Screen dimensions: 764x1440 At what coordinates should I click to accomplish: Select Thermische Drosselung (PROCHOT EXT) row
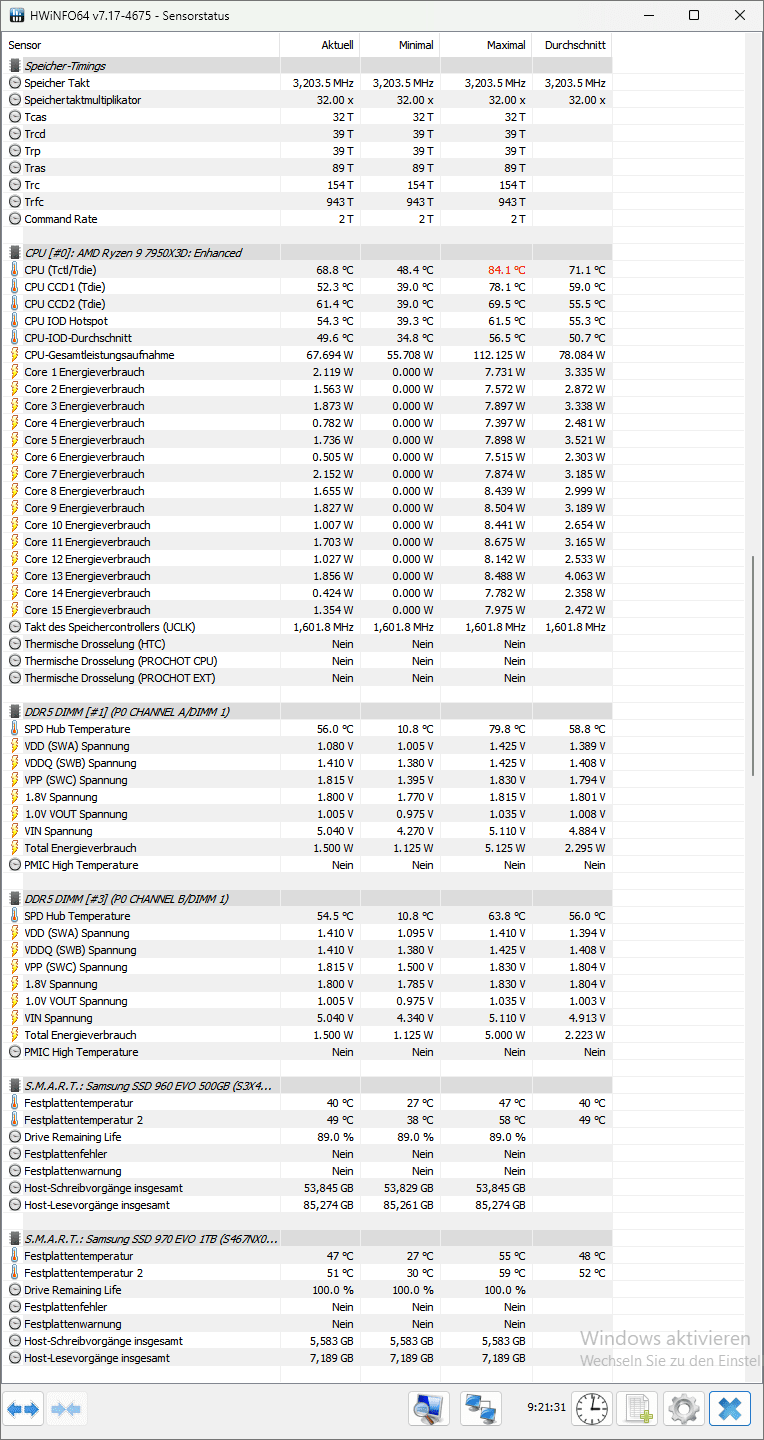coord(306,678)
